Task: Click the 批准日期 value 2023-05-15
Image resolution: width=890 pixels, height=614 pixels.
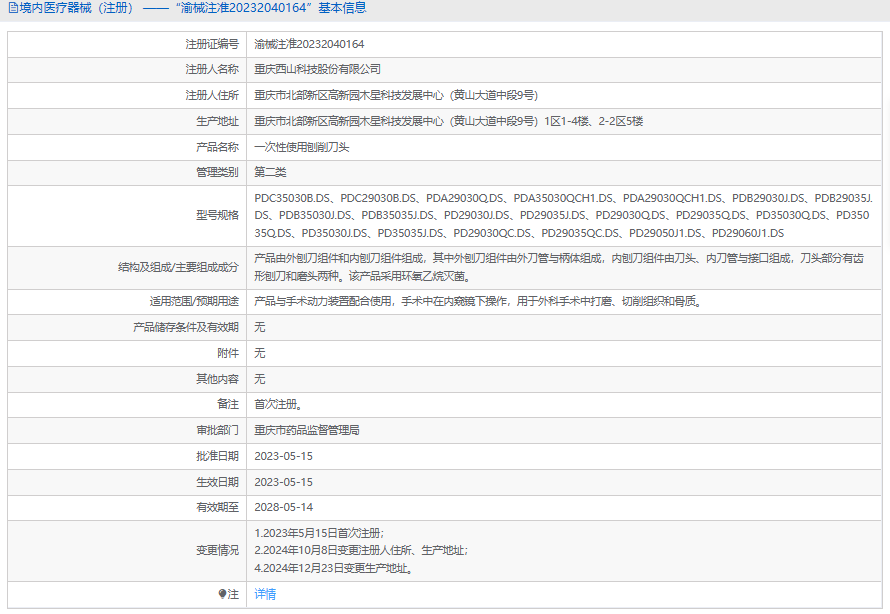Action: [x=283, y=456]
